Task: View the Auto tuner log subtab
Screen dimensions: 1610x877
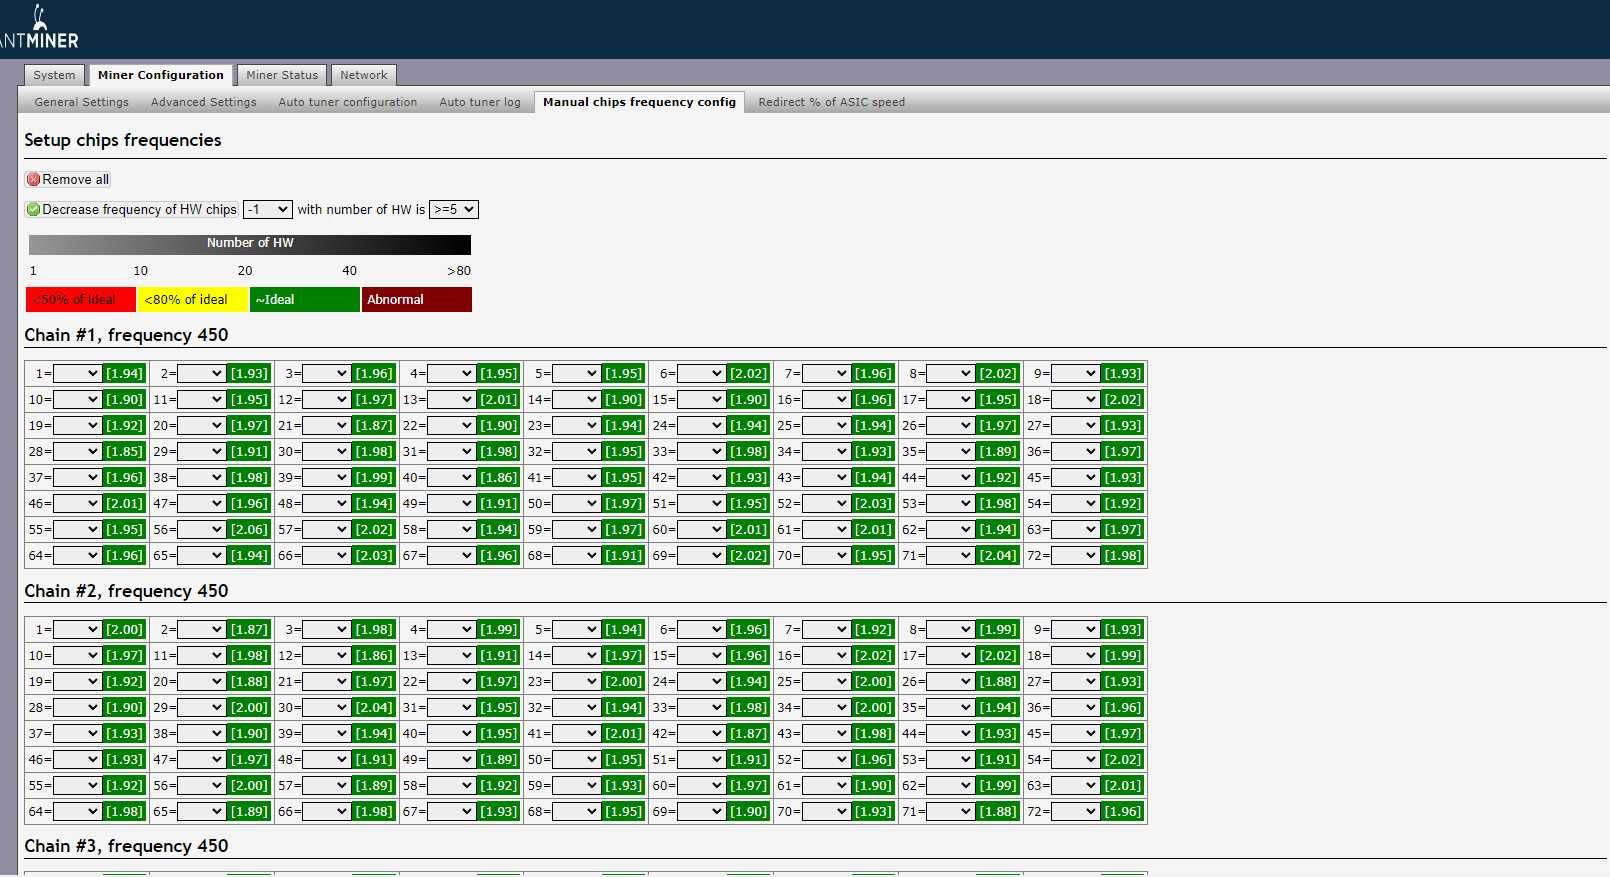Action: click(x=480, y=102)
